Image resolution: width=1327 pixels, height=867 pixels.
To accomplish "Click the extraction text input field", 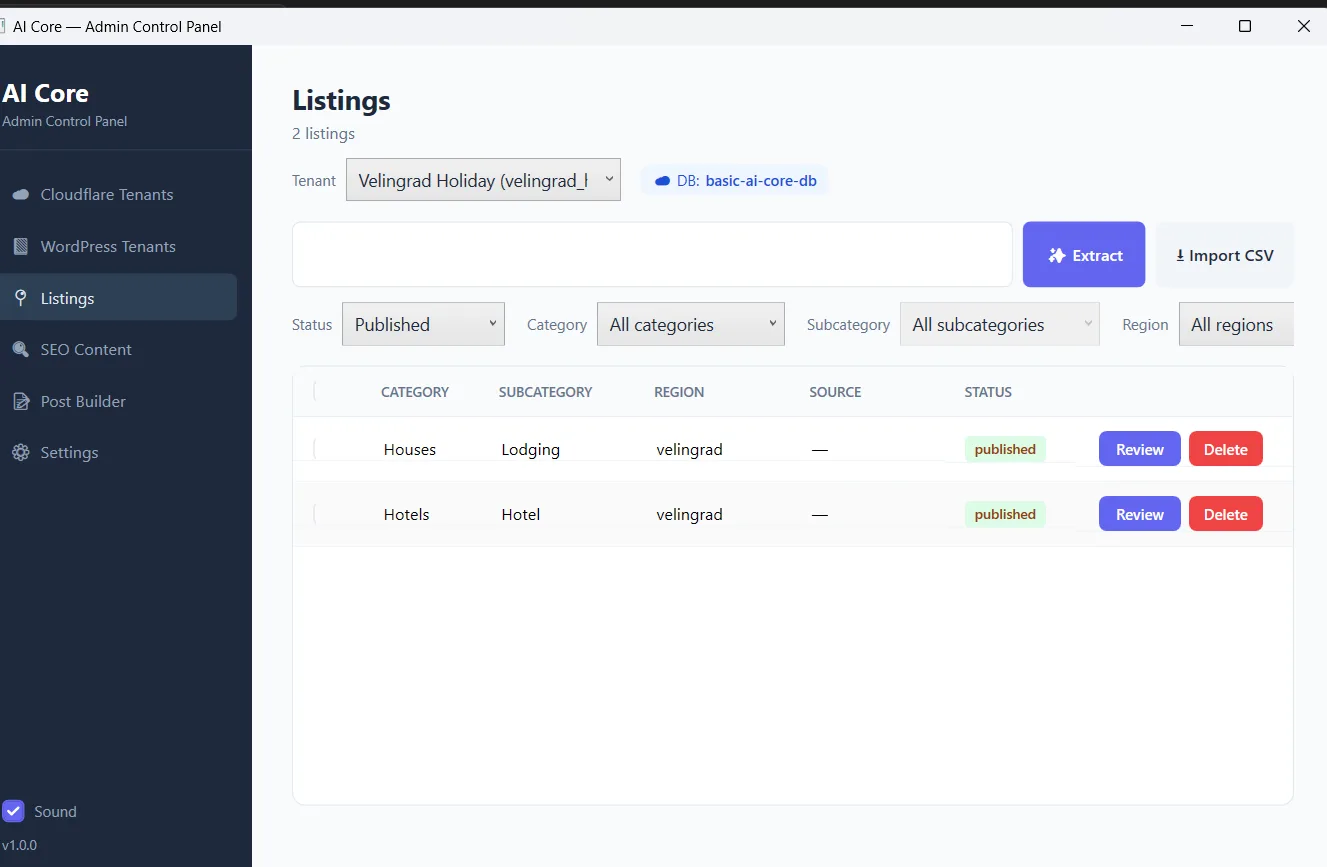I will point(652,254).
